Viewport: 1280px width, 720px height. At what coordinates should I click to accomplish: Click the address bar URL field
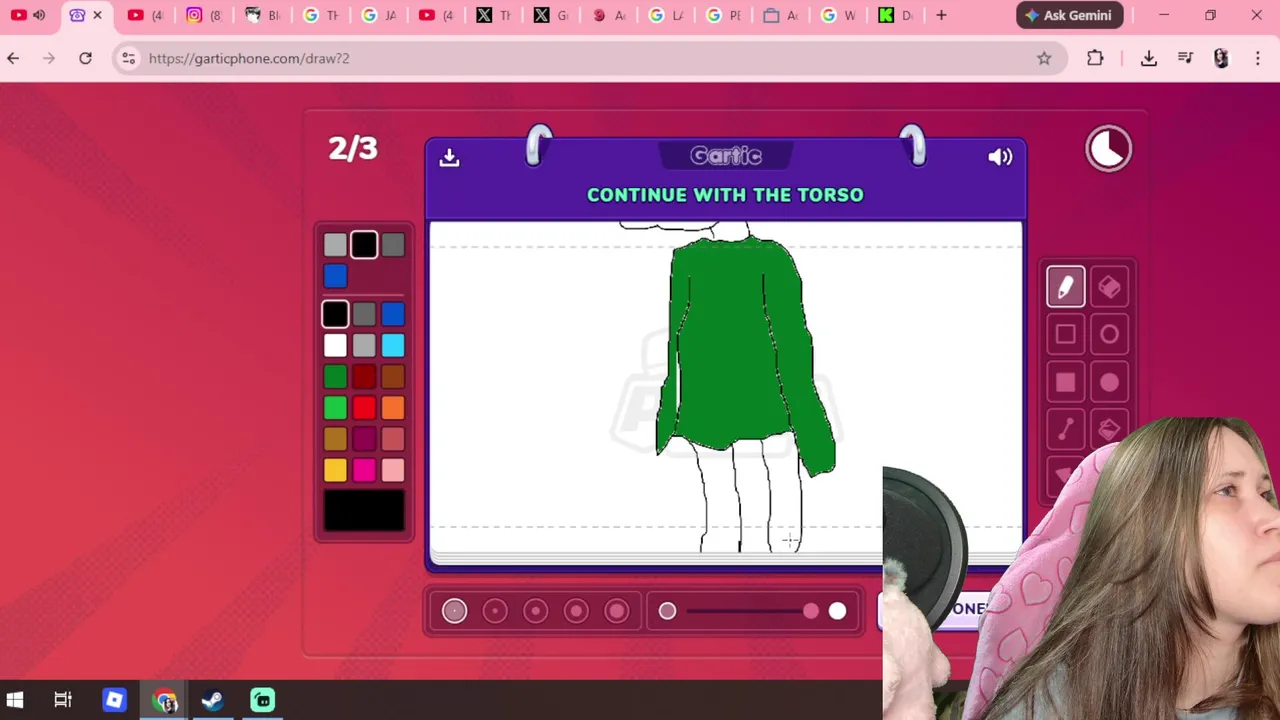[590, 58]
